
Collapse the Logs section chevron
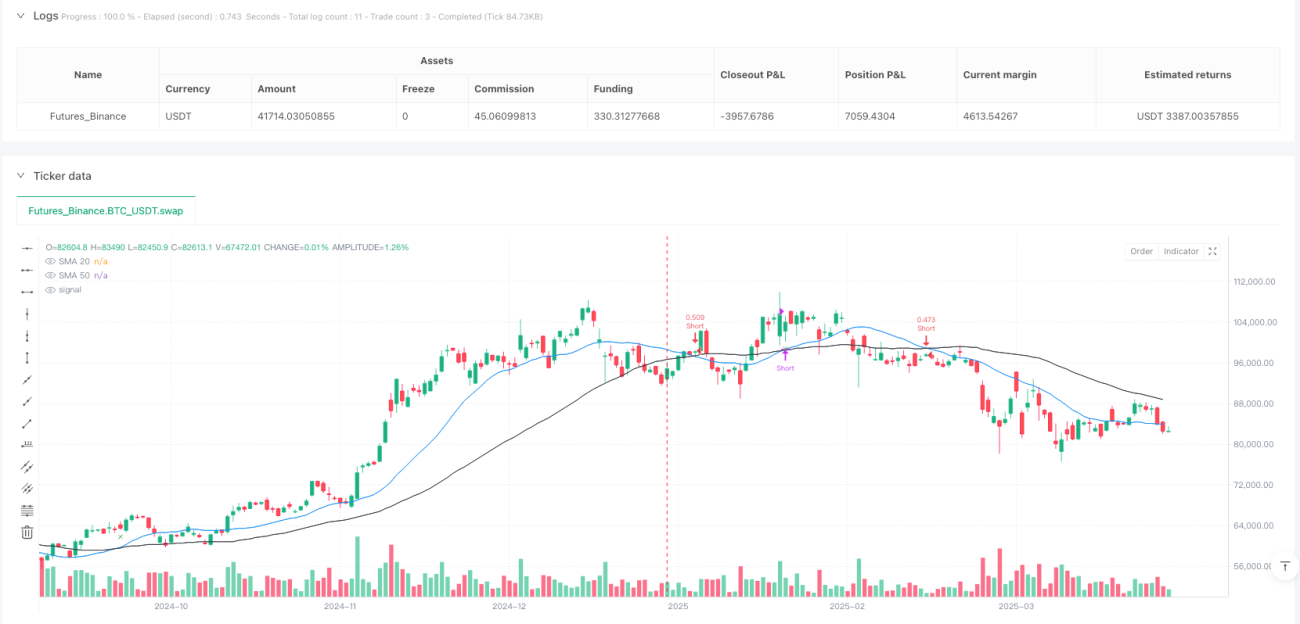click(21, 16)
